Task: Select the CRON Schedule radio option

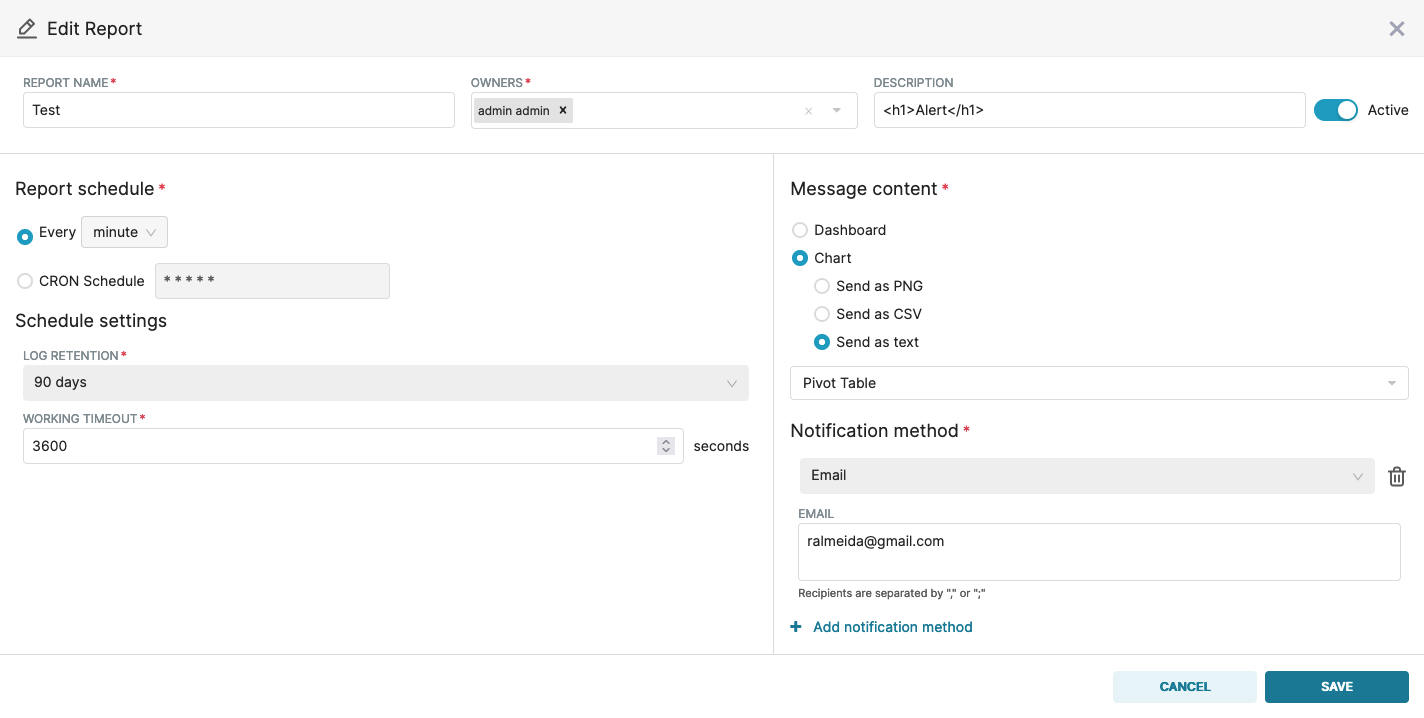Action: 25,281
